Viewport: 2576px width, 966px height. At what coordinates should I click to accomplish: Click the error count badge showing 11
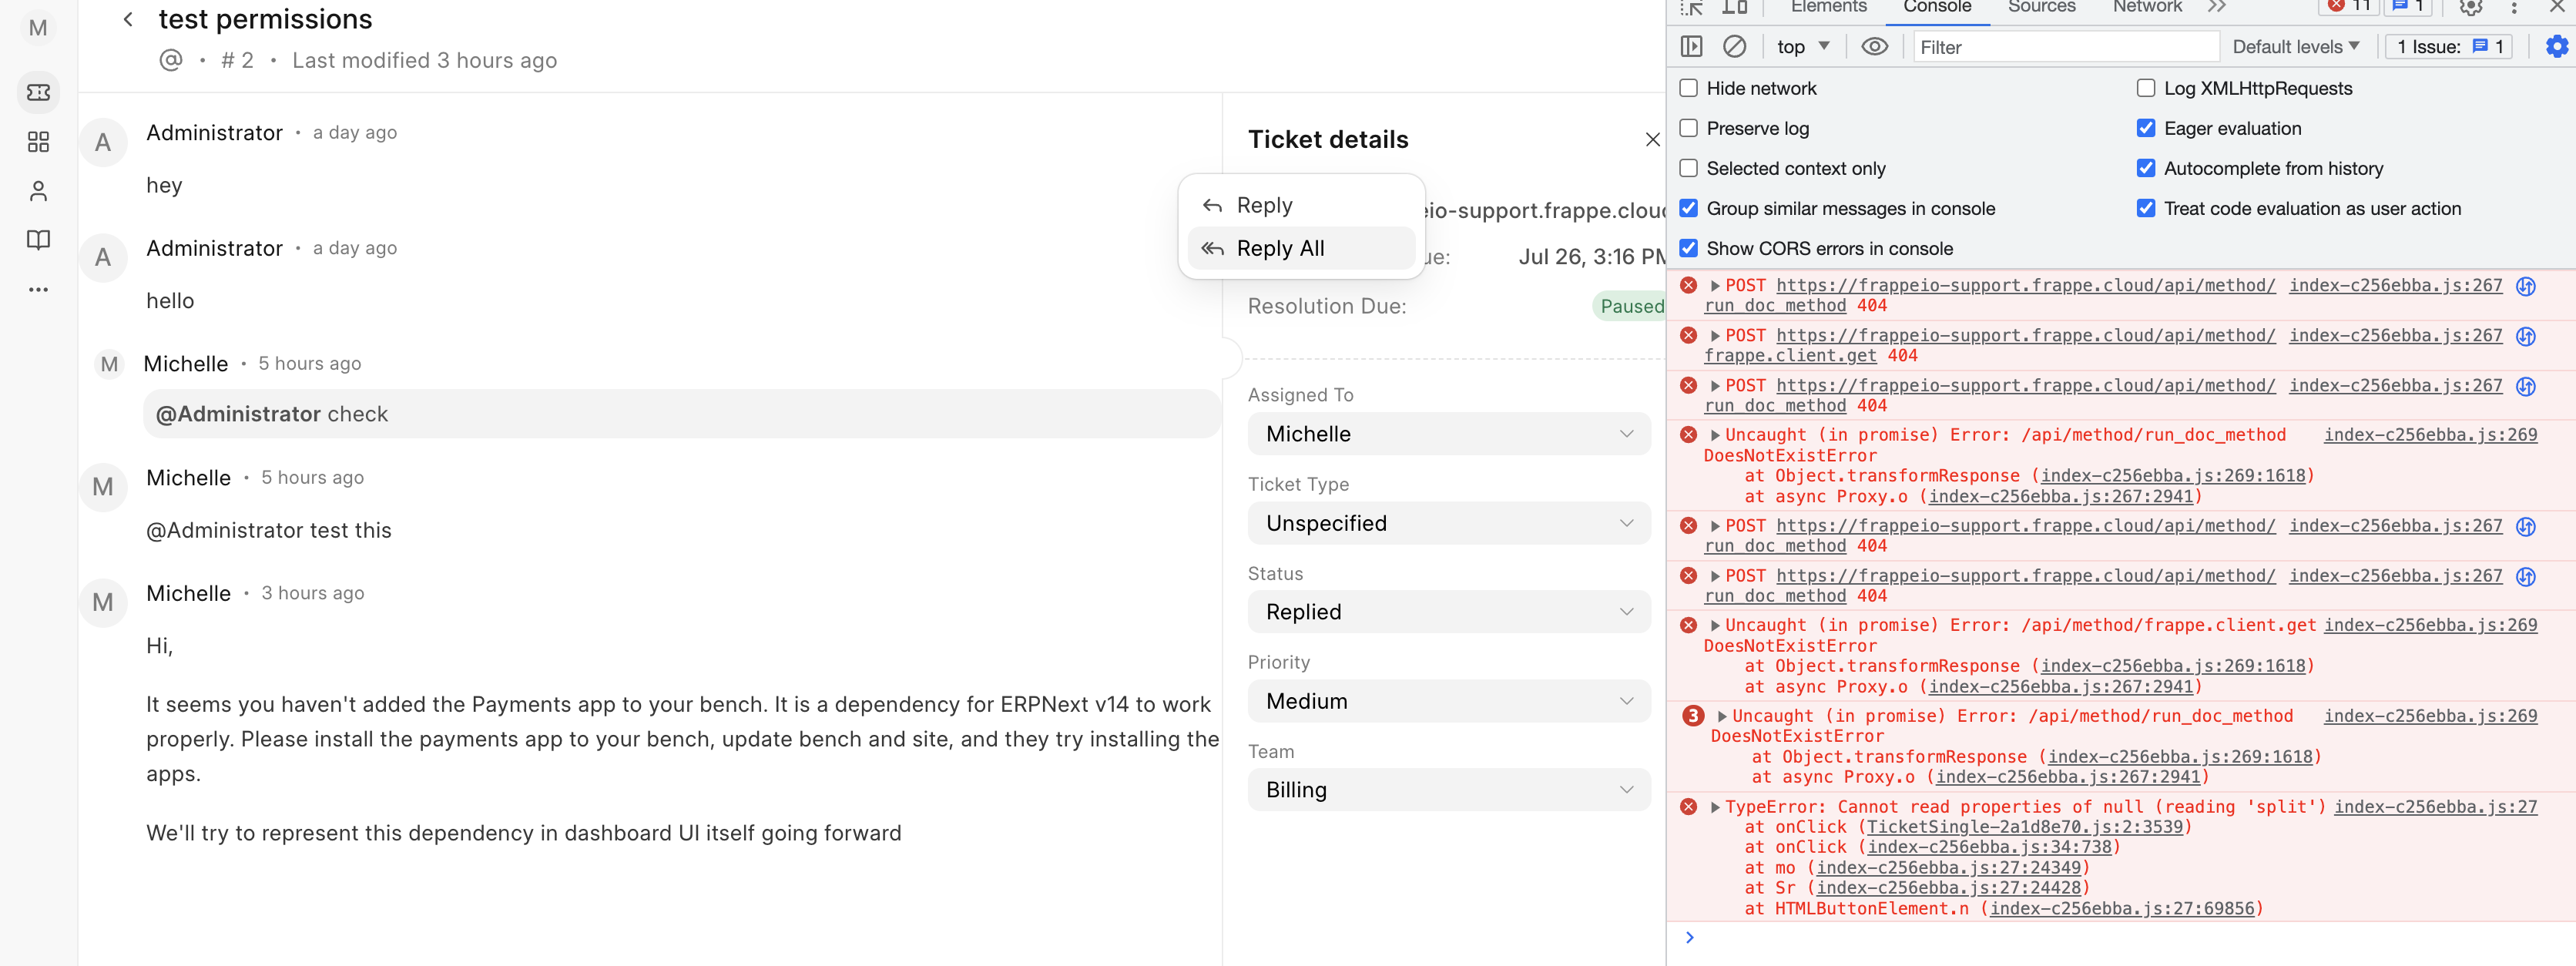(x=2349, y=7)
